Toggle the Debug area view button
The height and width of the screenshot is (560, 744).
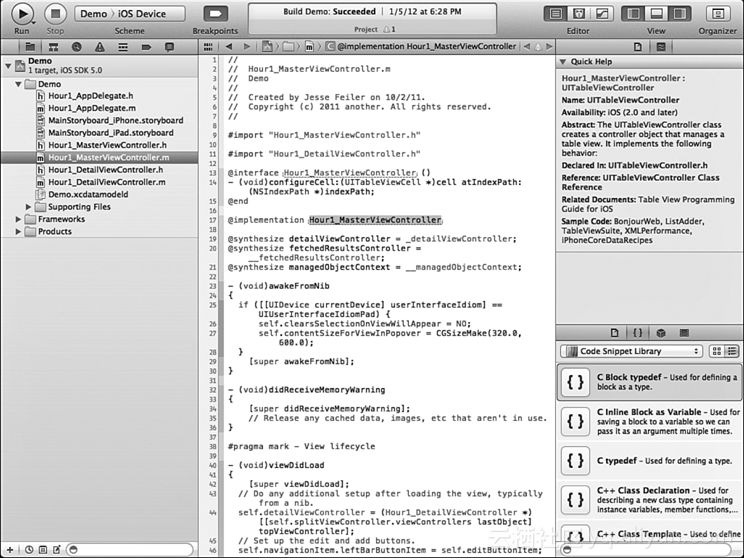click(656, 14)
